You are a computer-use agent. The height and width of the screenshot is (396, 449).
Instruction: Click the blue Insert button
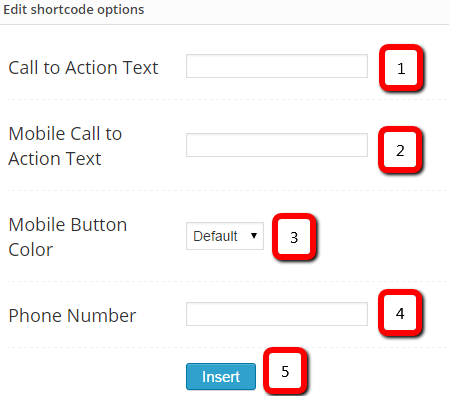click(x=221, y=377)
